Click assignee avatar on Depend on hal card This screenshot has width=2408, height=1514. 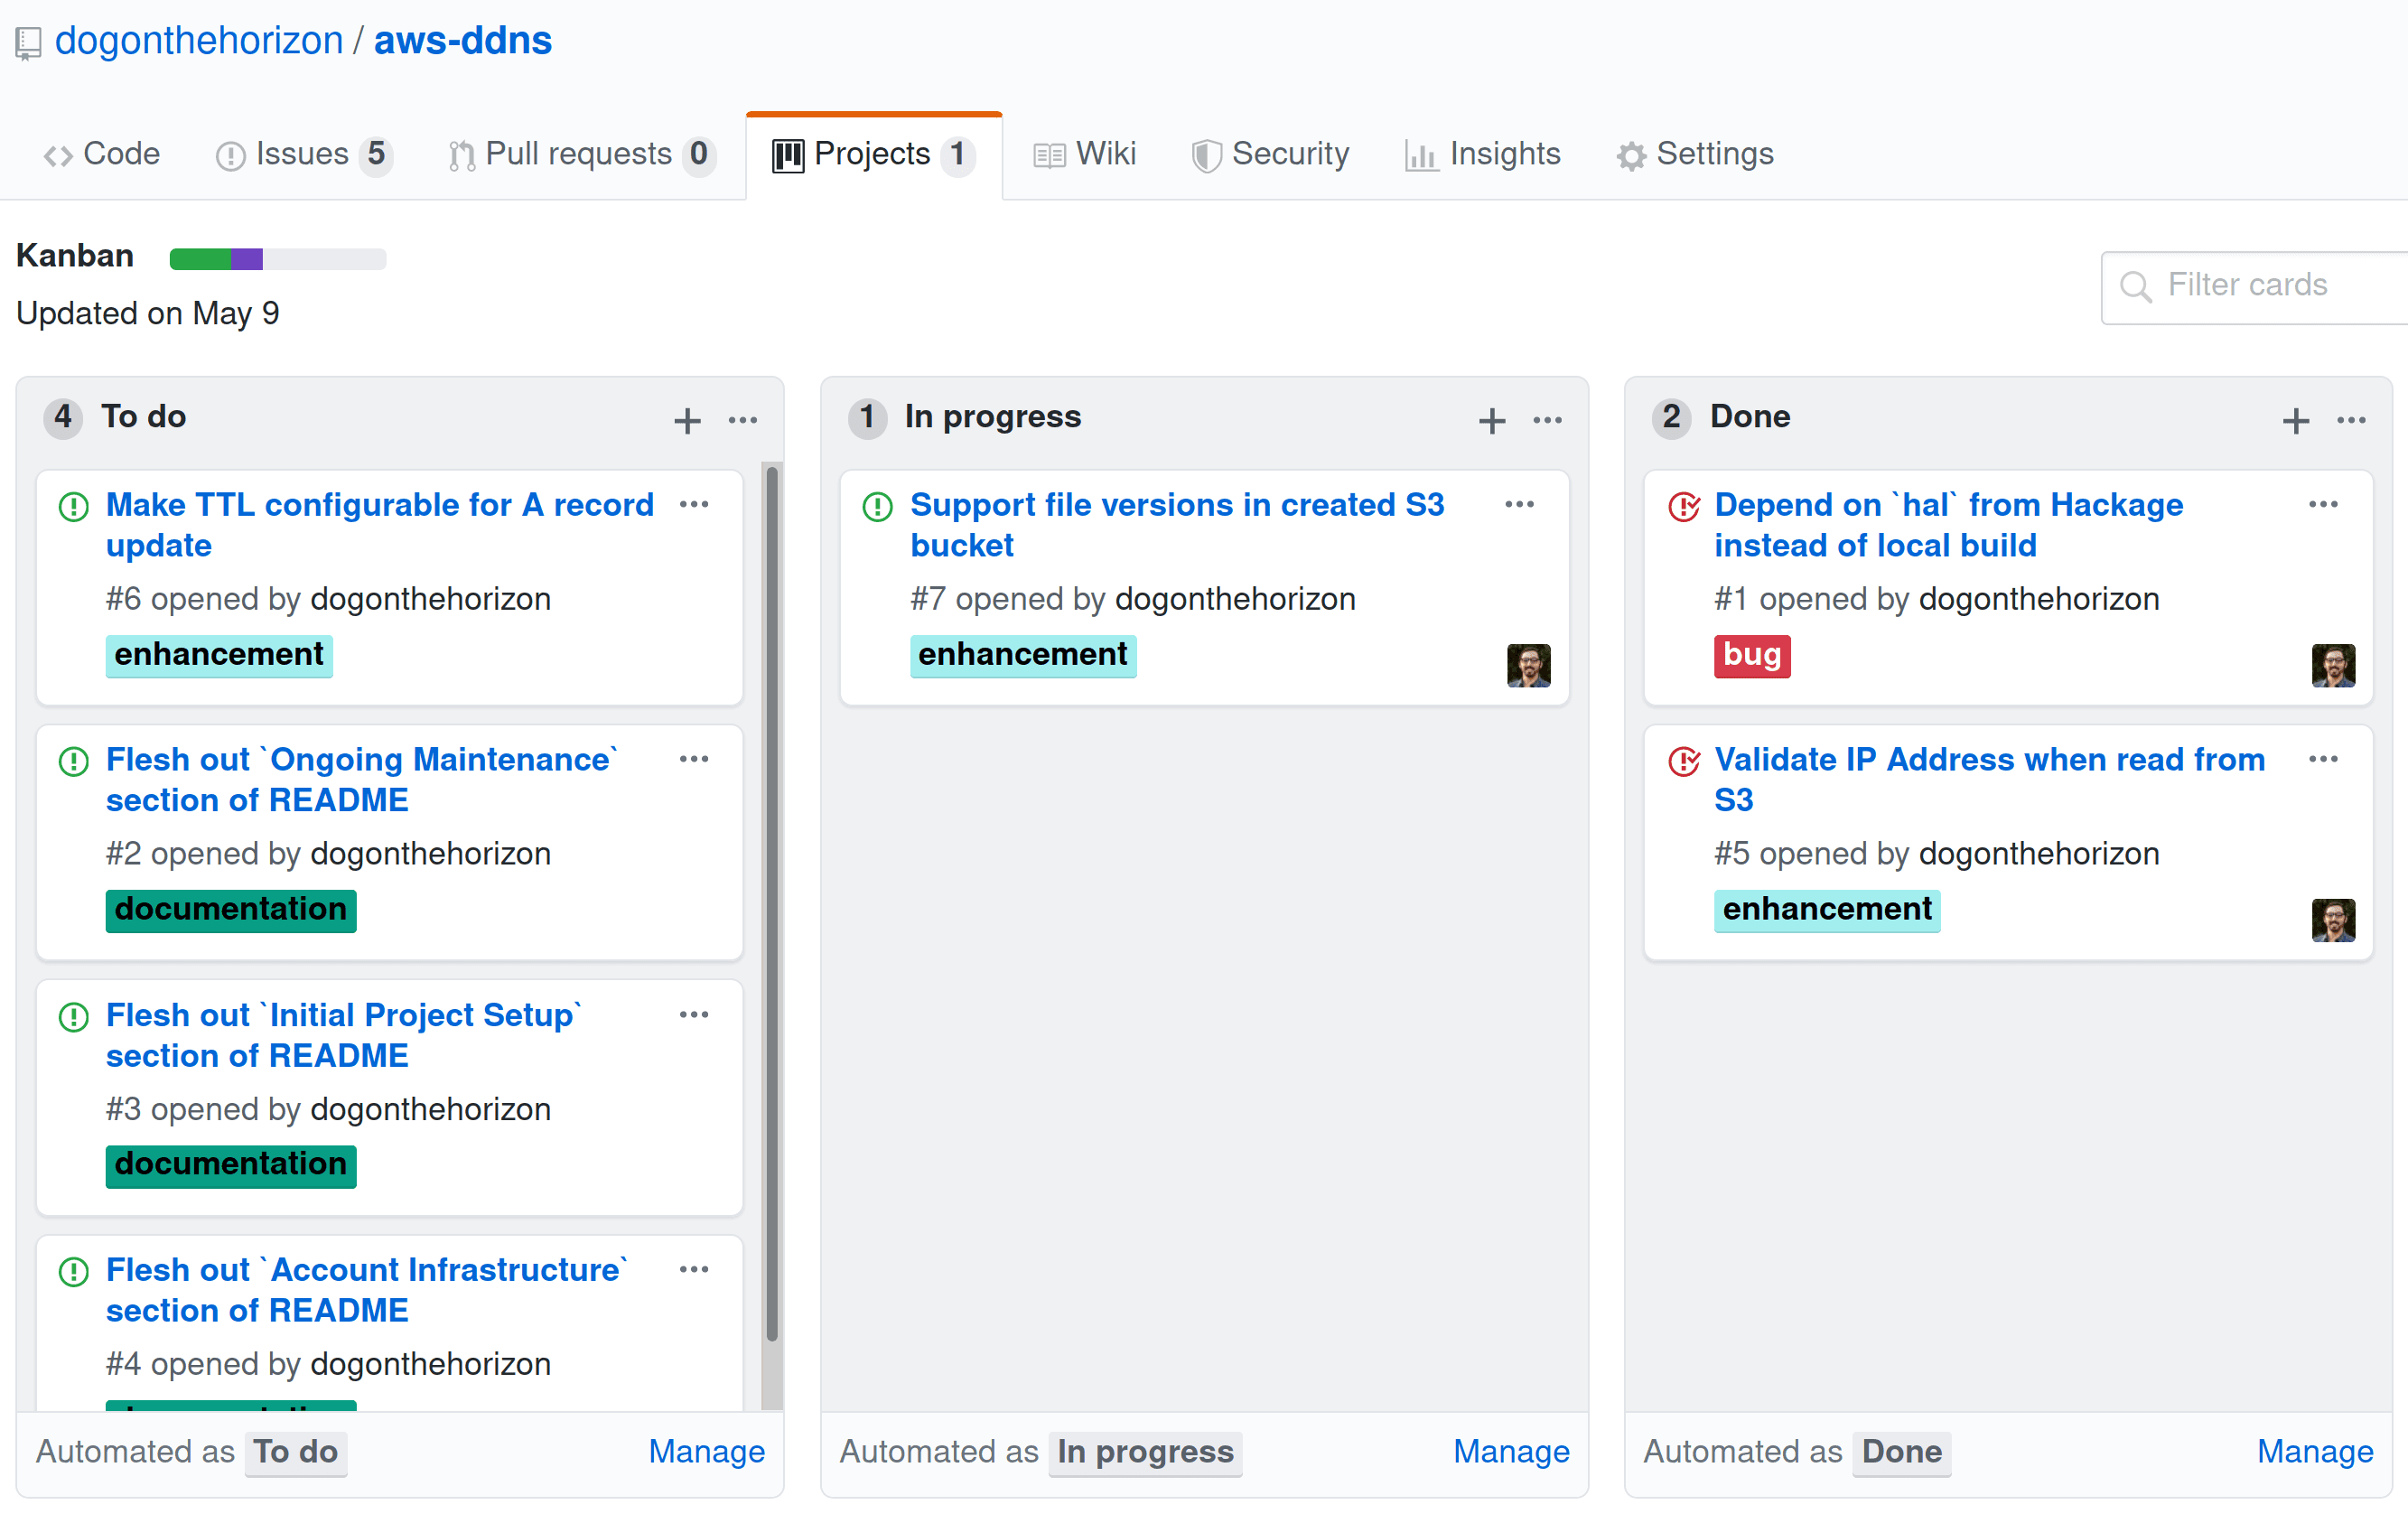click(2333, 665)
